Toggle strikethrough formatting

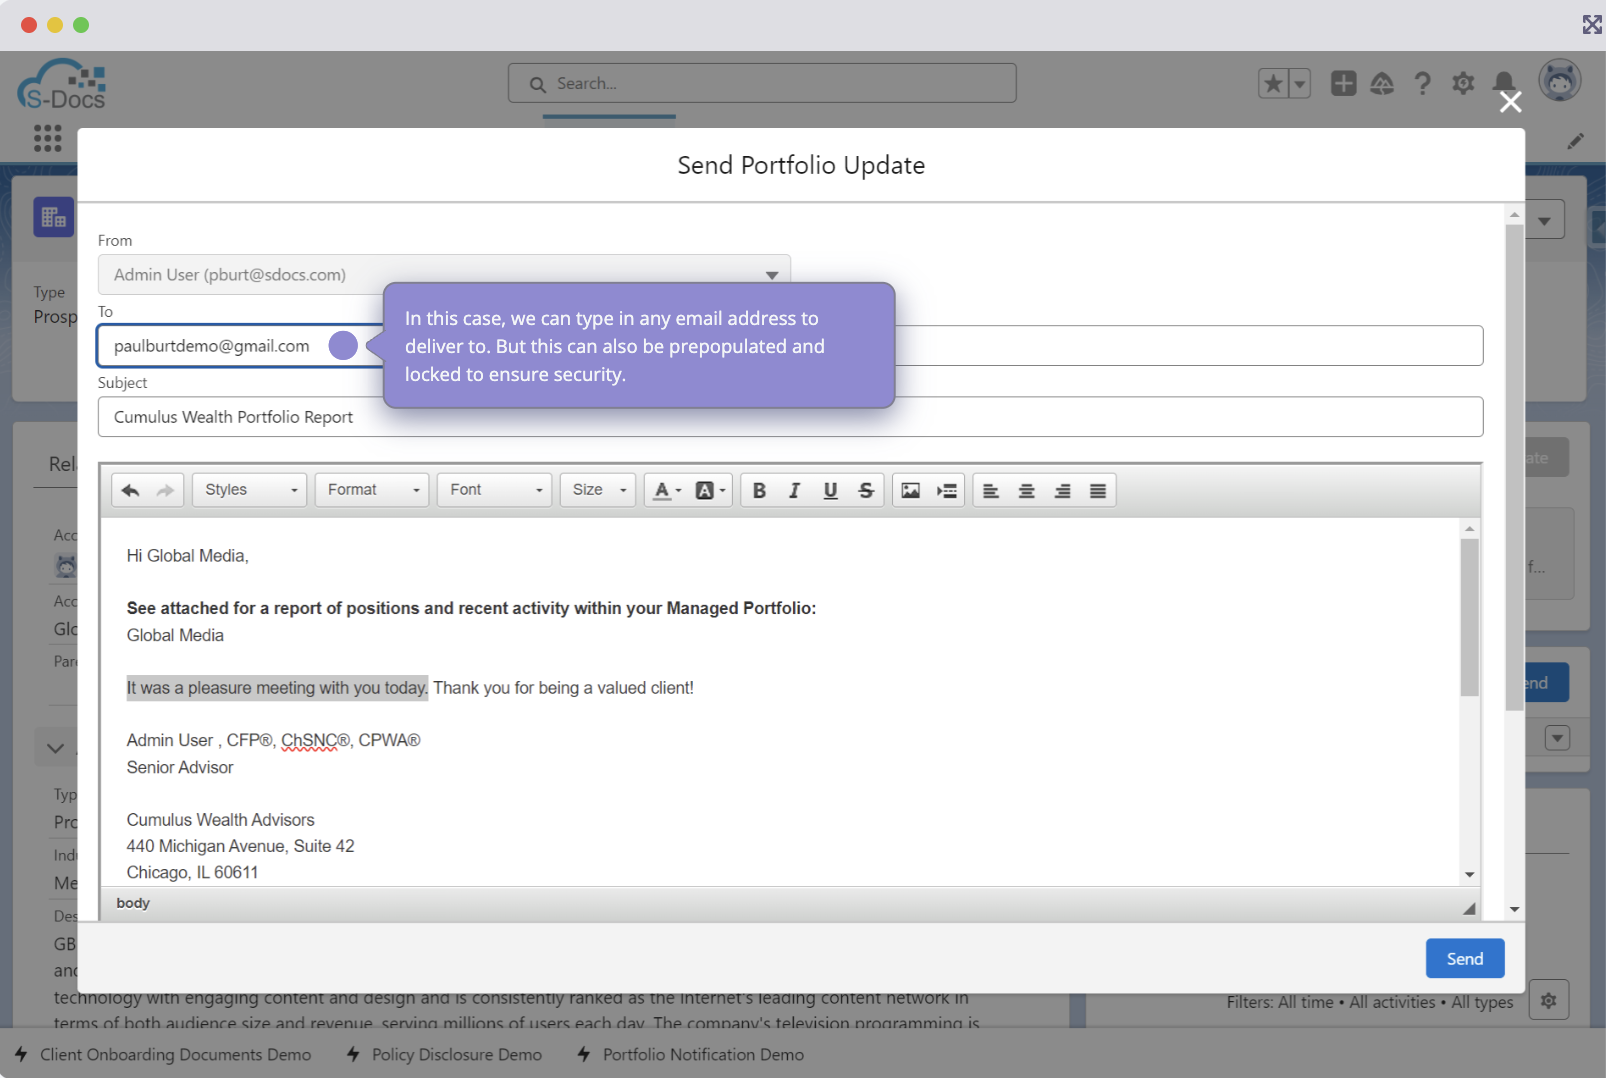(x=866, y=490)
